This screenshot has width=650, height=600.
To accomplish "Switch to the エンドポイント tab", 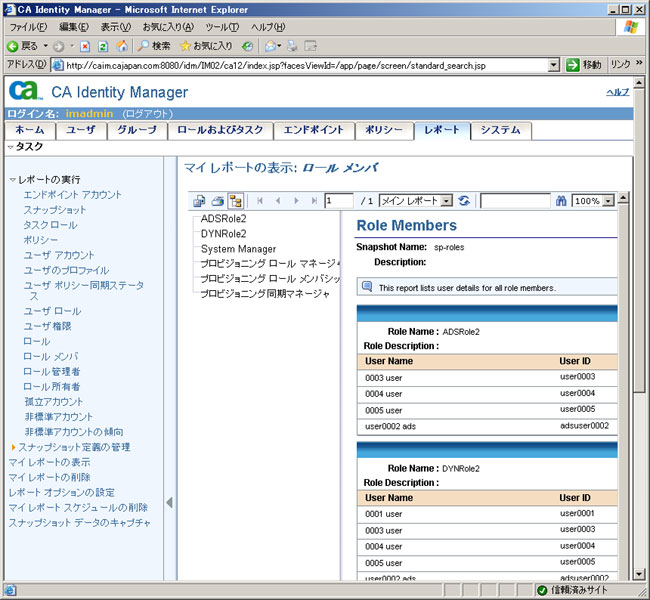I will tap(313, 130).
